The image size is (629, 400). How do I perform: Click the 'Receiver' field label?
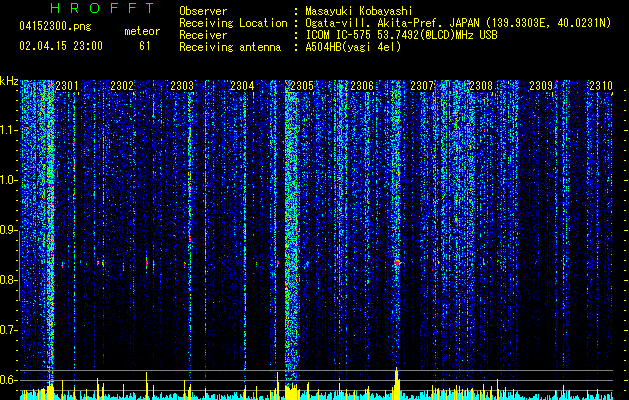pyautogui.click(x=203, y=35)
